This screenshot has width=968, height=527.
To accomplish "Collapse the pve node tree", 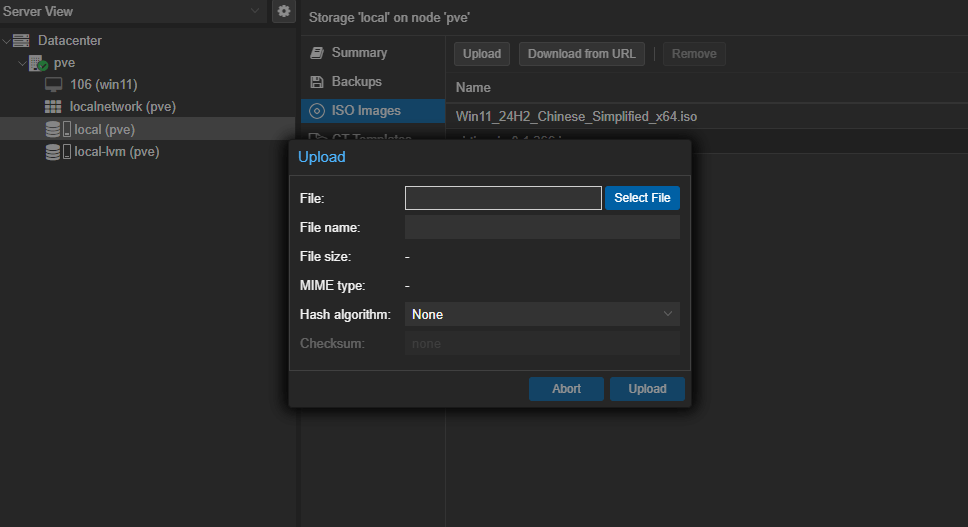I will point(22,63).
